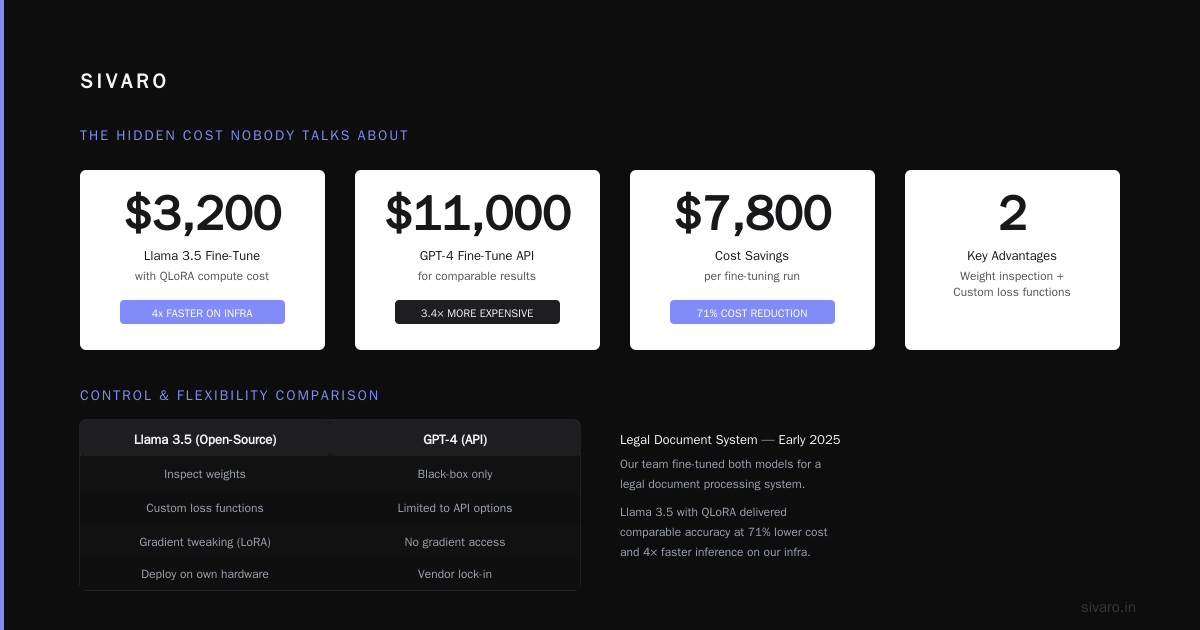The width and height of the screenshot is (1200, 630).
Task: Click the SIVARO logo text
Action: [124, 82]
